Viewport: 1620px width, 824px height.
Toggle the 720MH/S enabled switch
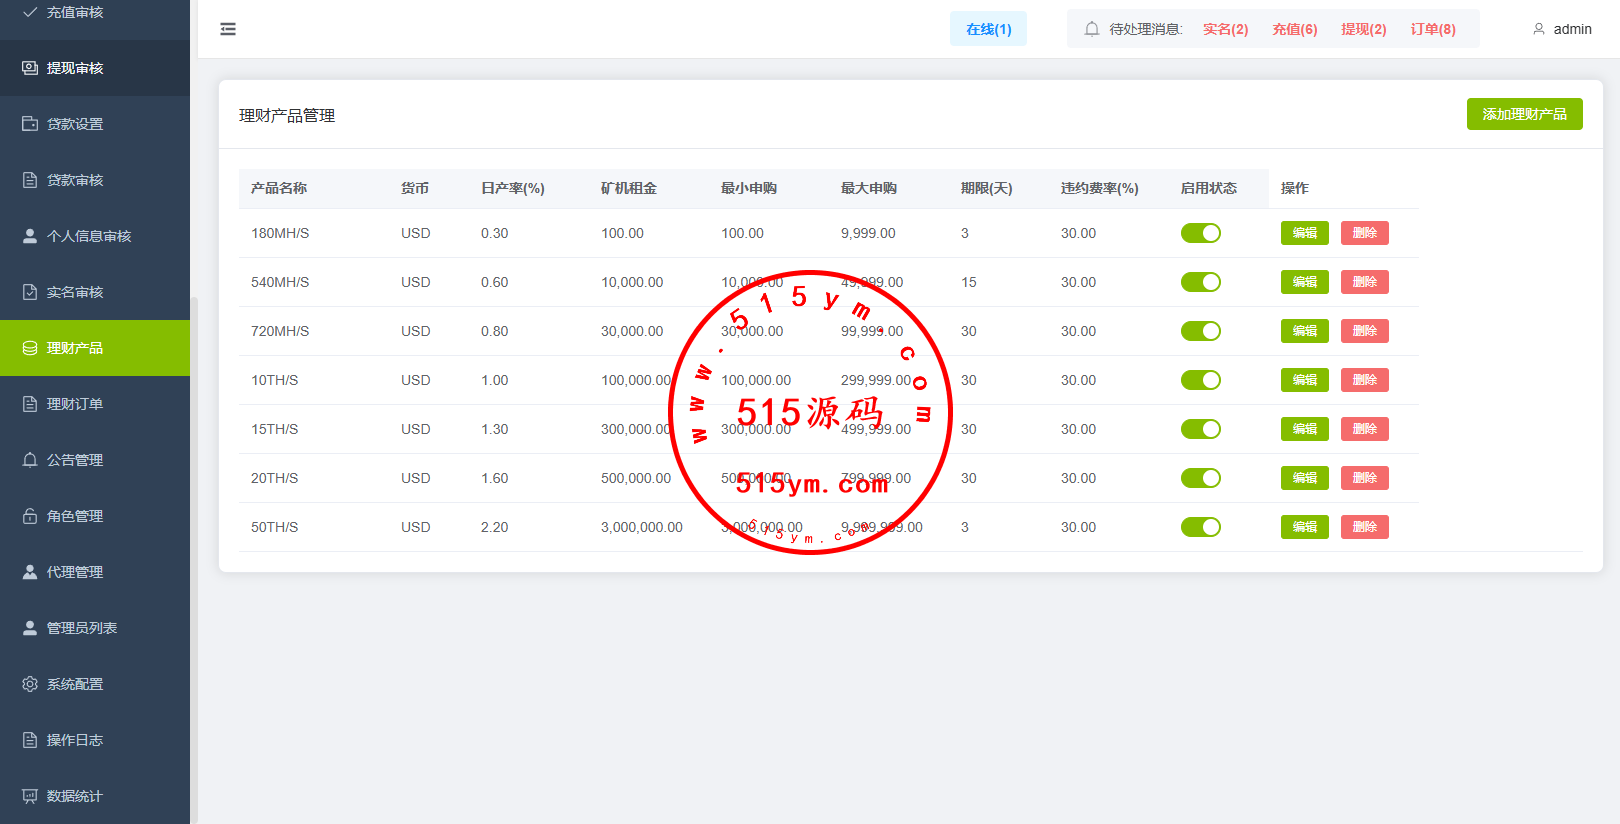coord(1201,331)
